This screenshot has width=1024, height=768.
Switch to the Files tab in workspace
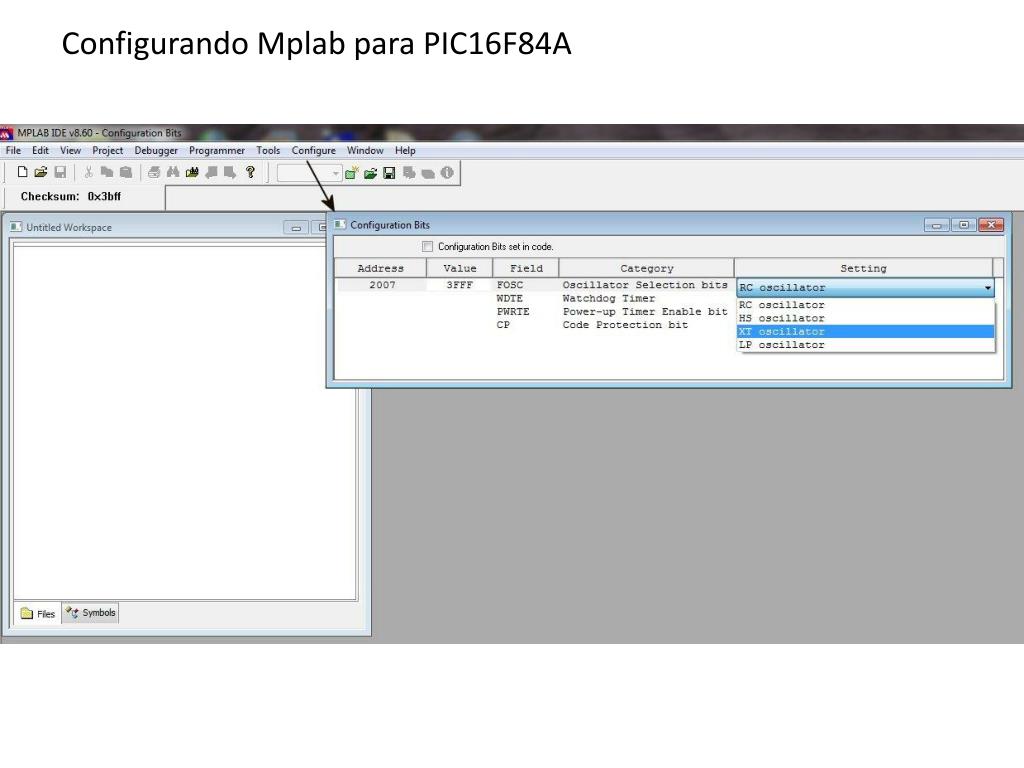click(x=39, y=613)
